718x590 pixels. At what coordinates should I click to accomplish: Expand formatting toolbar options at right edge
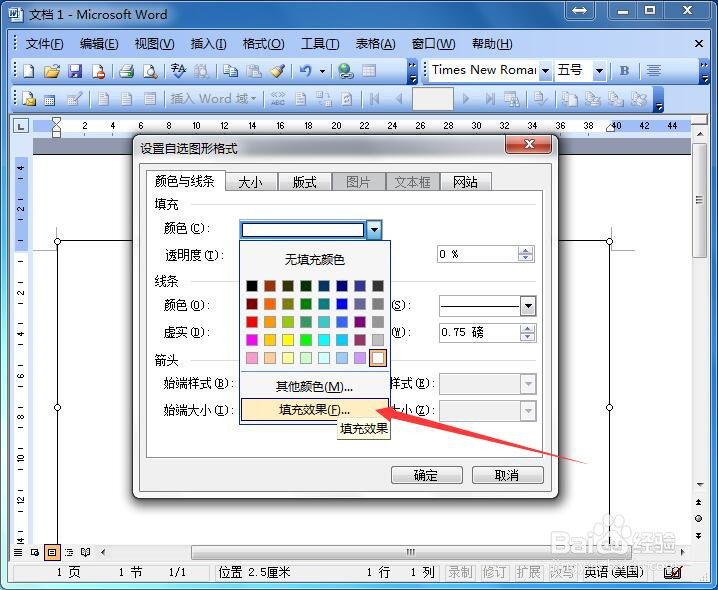pyautogui.click(x=704, y=72)
